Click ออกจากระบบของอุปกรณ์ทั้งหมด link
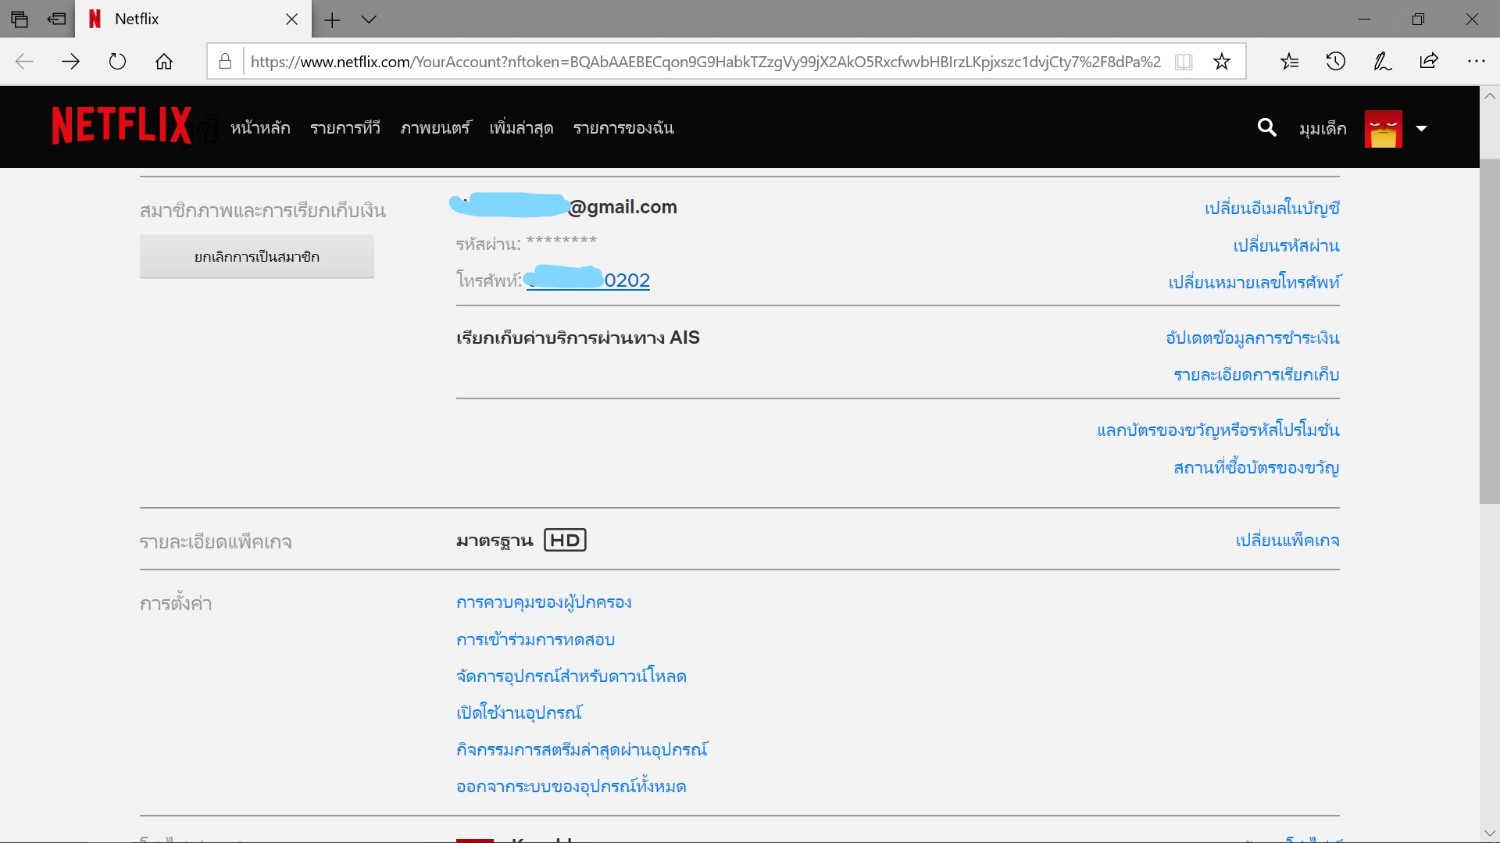This screenshot has height=843, width=1500. point(571,786)
